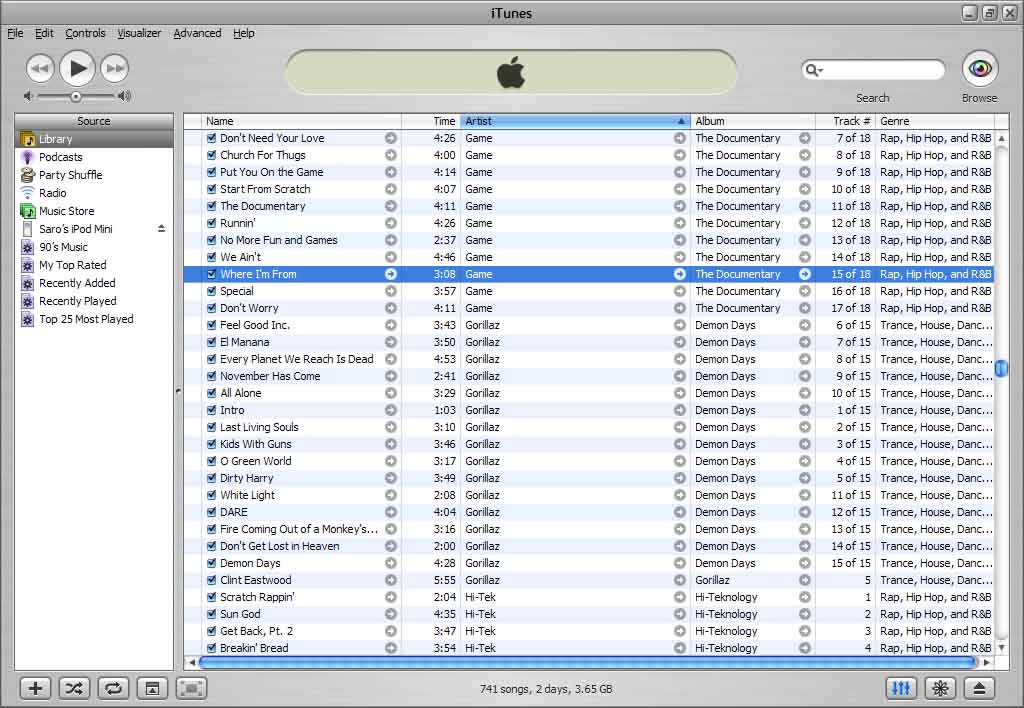The image size is (1024, 708).
Task: Click the artist arrow in Clint Eastwood row
Action: [x=679, y=580]
